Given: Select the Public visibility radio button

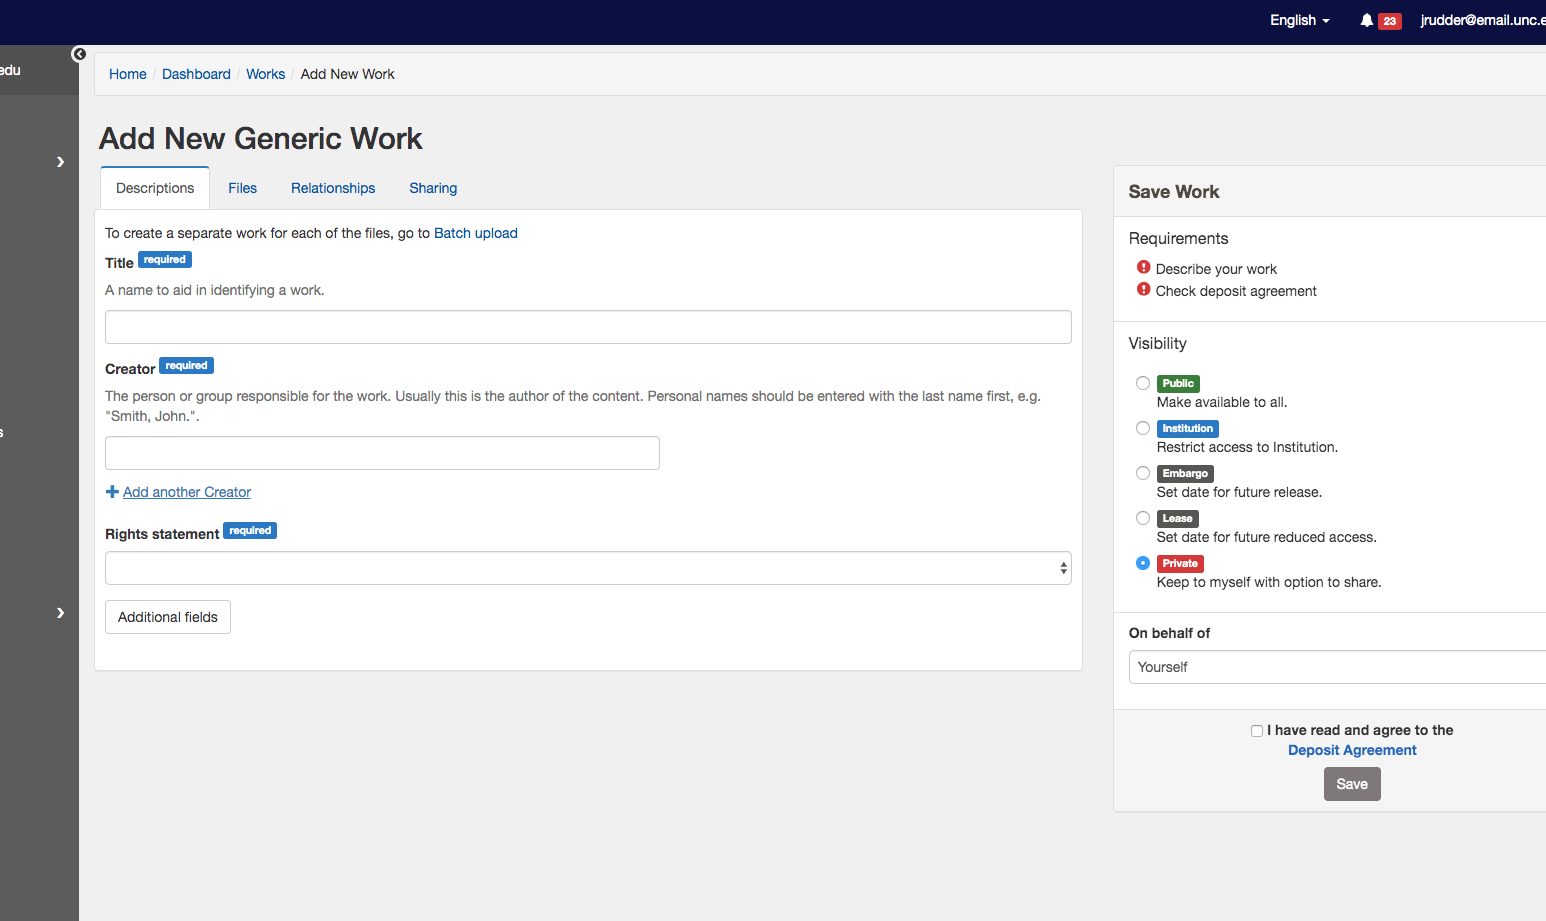Looking at the screenshot, I should (1142, 383).
